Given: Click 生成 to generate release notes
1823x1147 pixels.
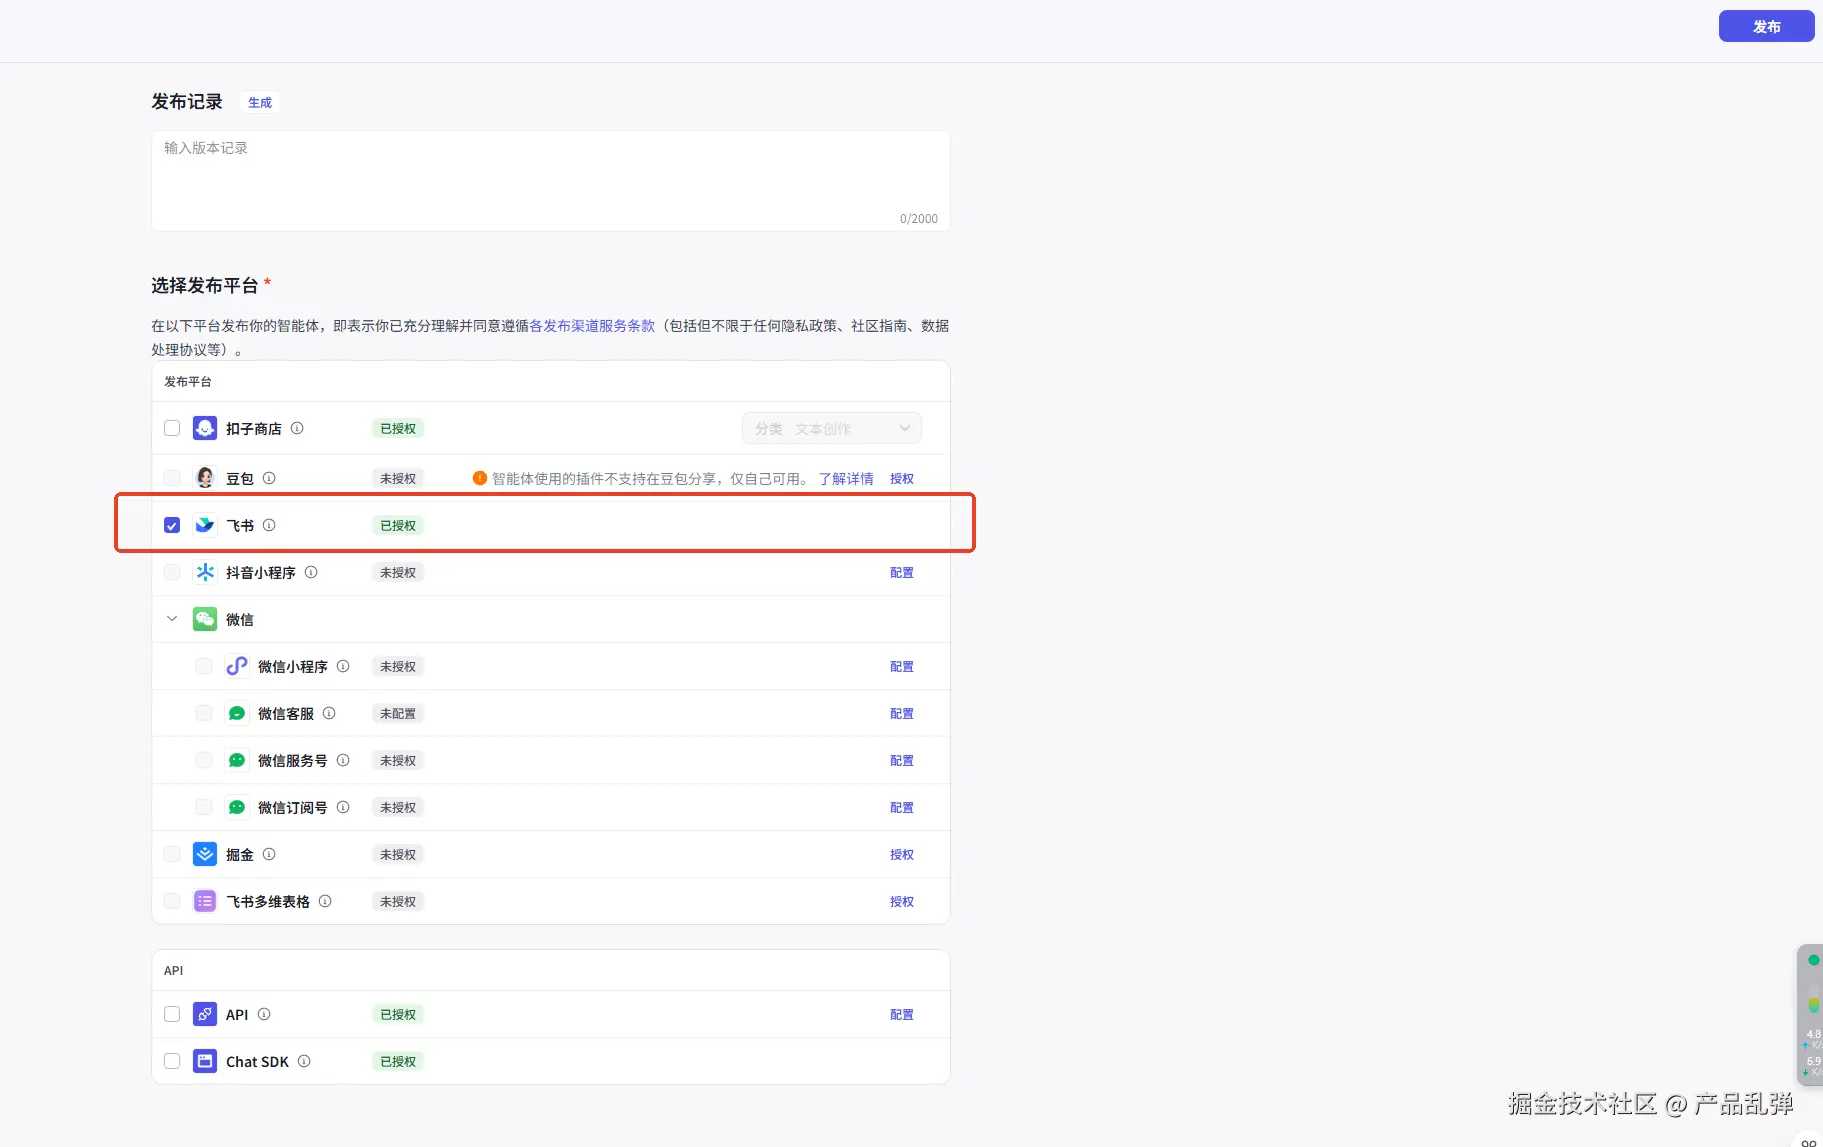Looking at the screenshot, I should pos(260,102).
